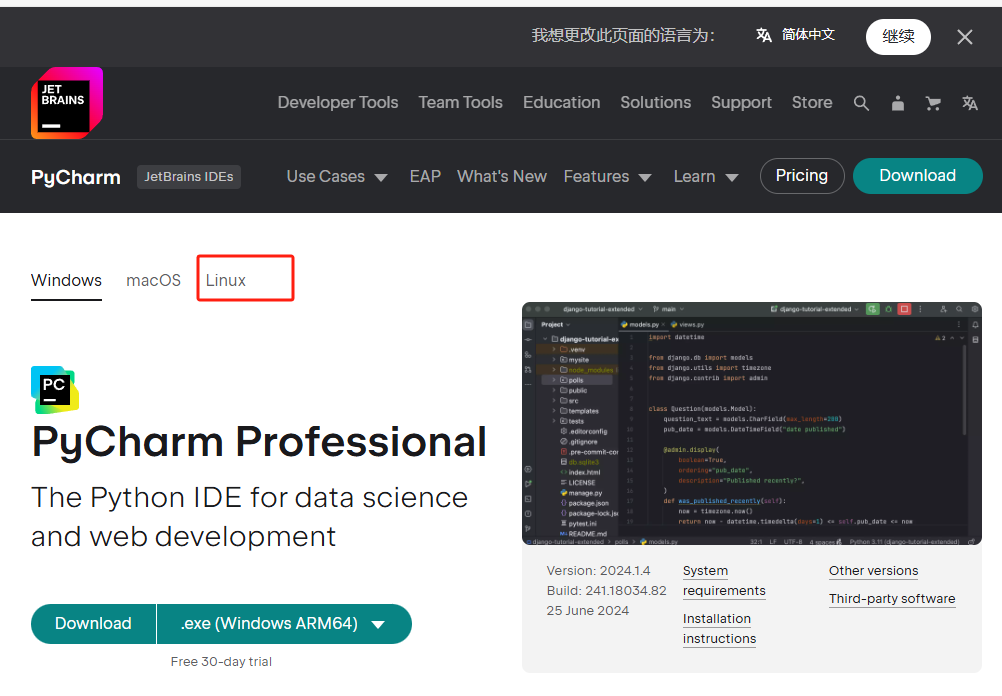Viewport: 1002px width, 696px height.
Task: Open the account profile icon
Action: [898, 103]
